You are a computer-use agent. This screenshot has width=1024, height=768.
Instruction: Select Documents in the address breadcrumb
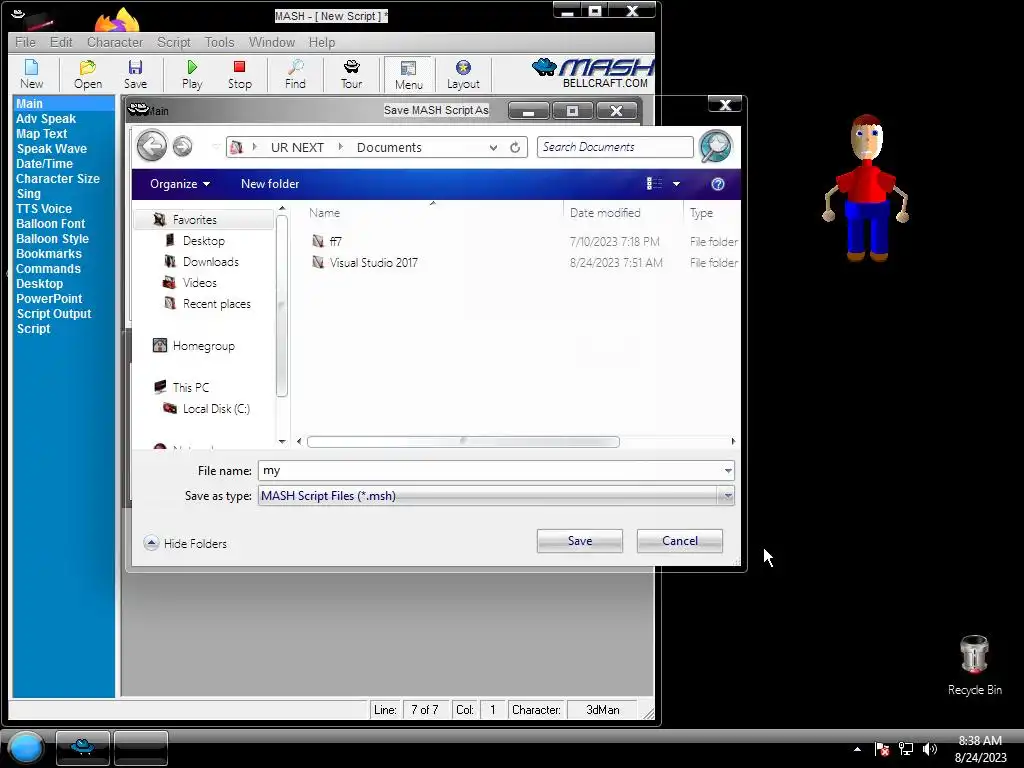point(389,148)
